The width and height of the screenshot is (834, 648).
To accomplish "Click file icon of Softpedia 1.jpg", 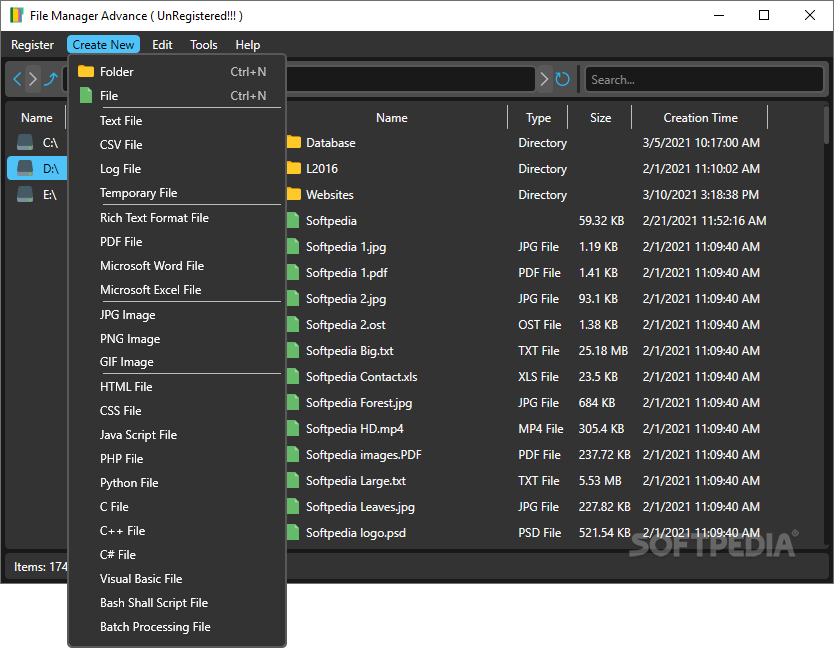I will tap(293, 246).
